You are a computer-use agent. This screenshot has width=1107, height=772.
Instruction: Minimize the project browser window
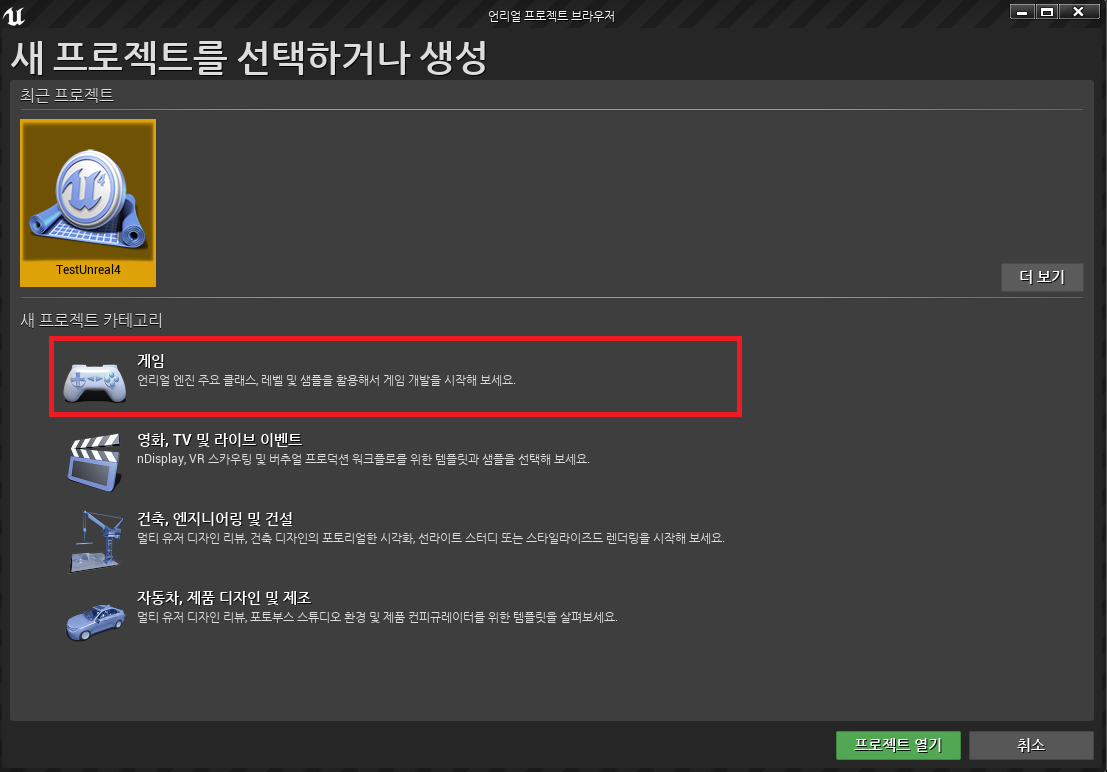(x=1021, y=12)
